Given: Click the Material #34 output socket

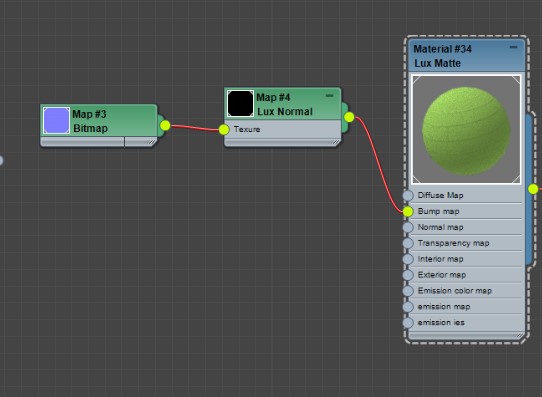Looking at the screenshot, I should point(533,189).
